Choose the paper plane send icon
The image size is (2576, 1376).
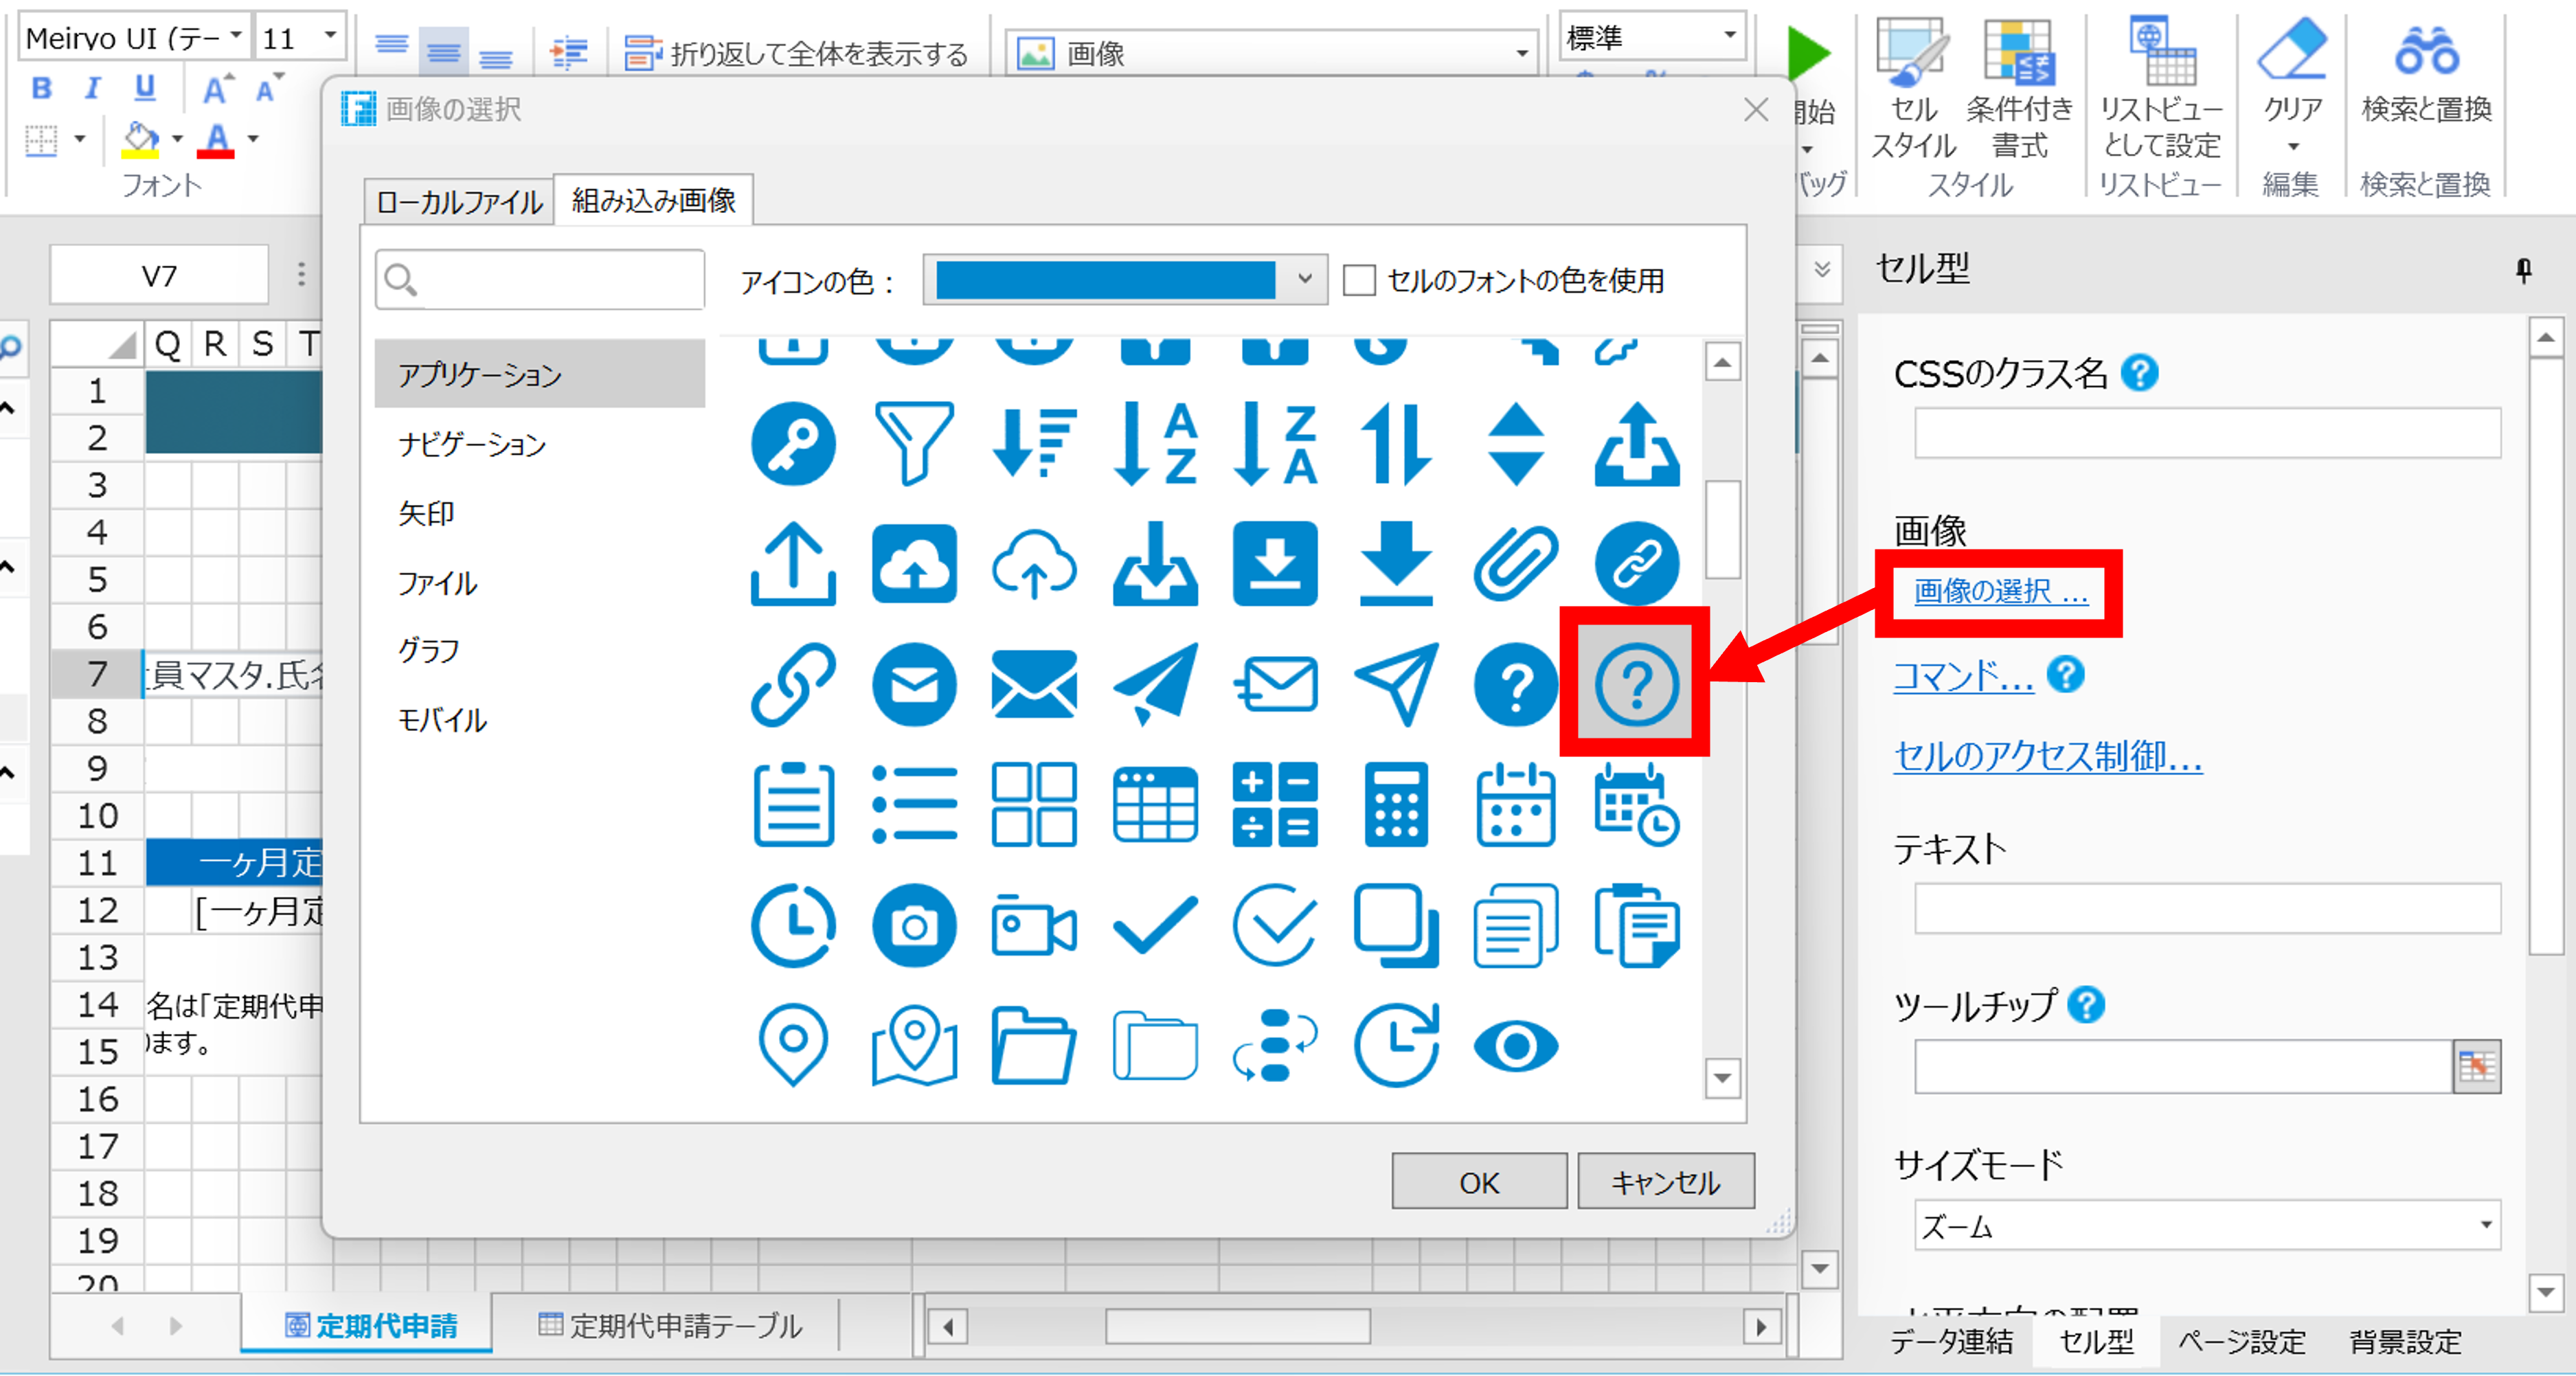pyautogui.click(x=1154, y=684)
